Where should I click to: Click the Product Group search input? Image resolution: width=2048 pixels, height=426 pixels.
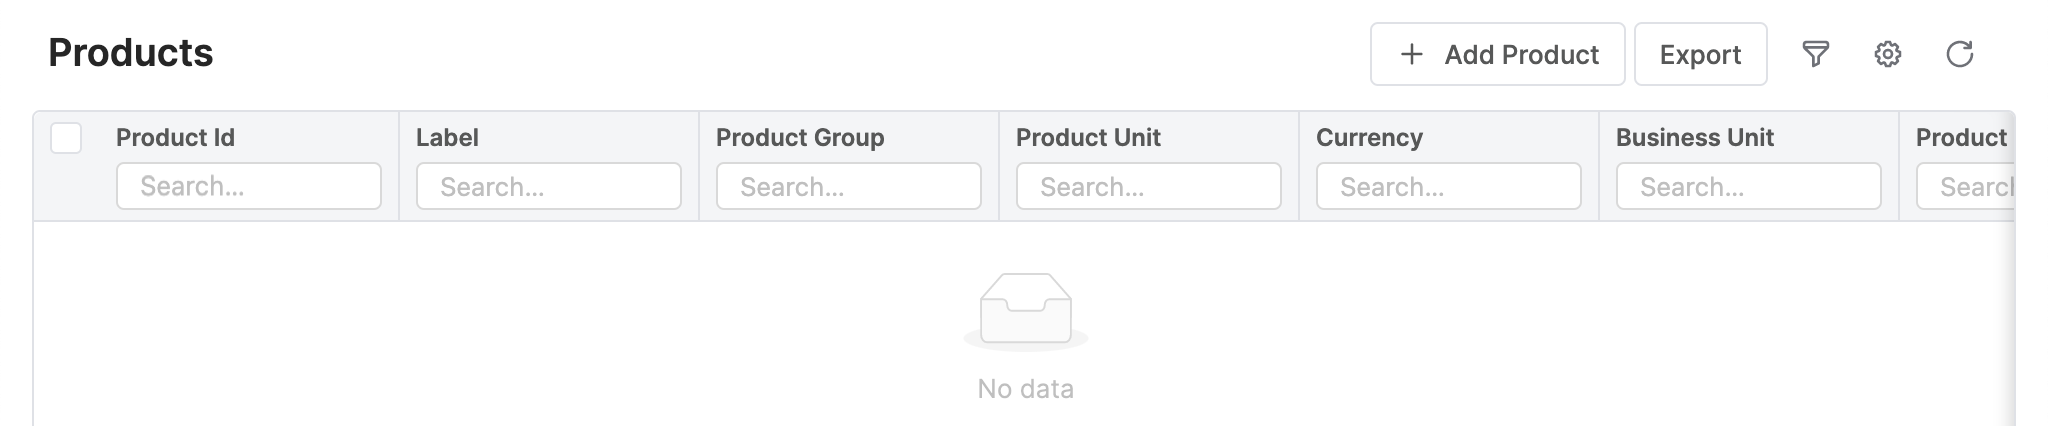pos(849,187)
